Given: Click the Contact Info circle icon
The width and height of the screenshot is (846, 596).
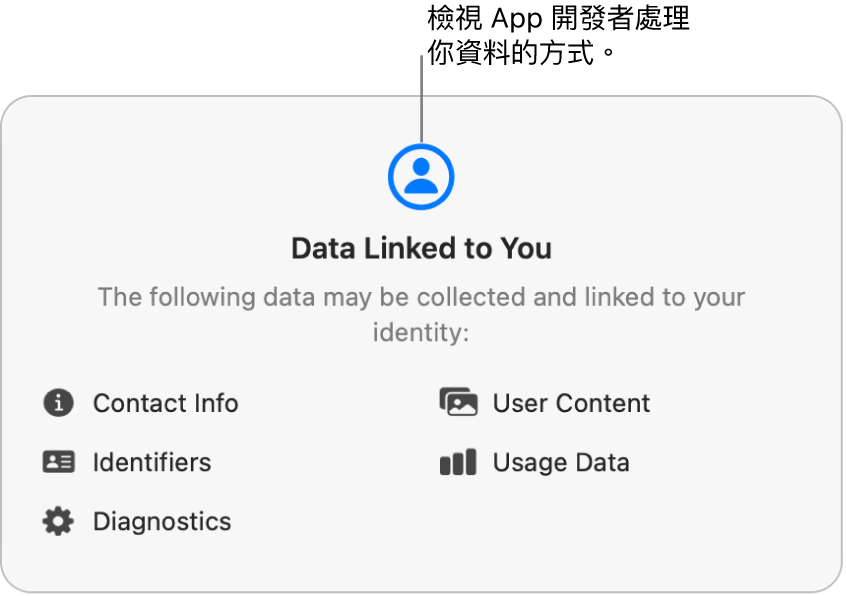Looking at the screenshot, I should click(x=58, y=403).
